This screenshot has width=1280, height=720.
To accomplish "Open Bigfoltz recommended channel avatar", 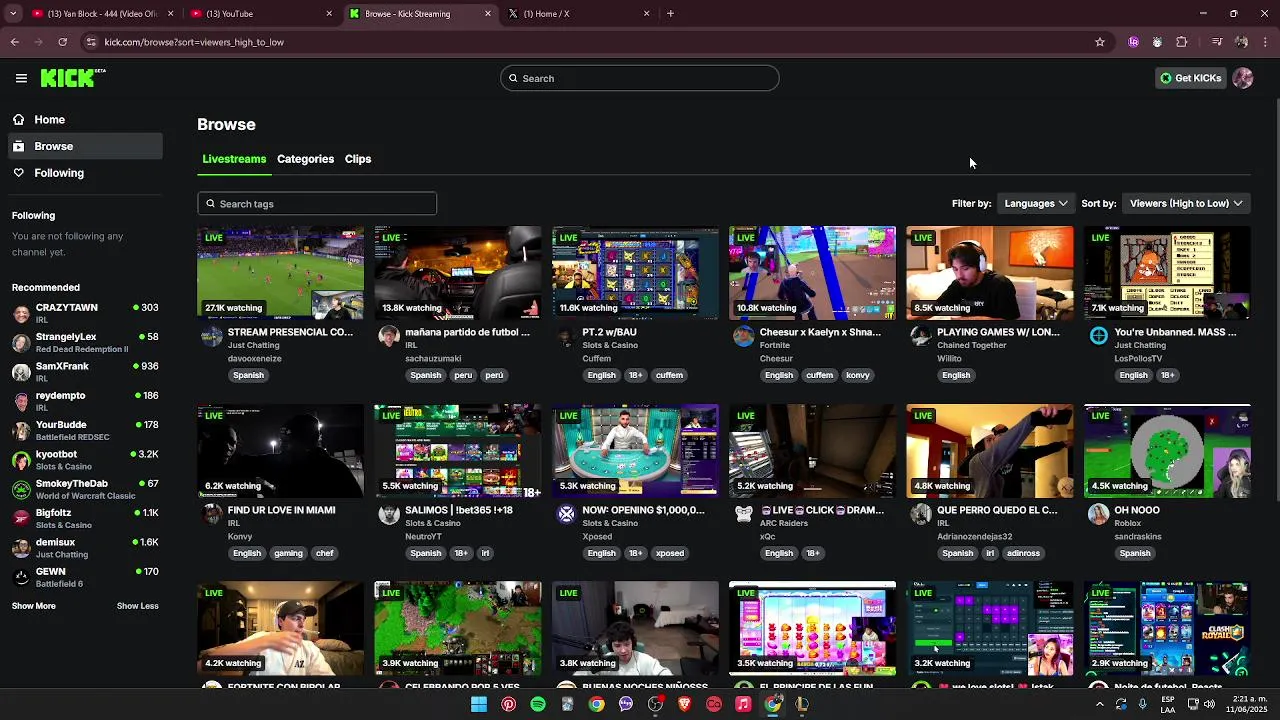I will click(x=21, y=518).
